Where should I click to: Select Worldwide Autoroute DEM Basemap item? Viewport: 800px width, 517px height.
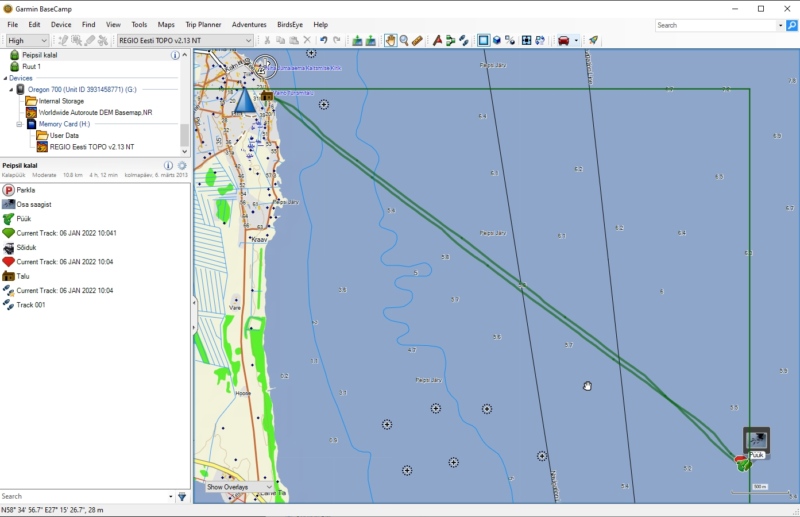95,112
